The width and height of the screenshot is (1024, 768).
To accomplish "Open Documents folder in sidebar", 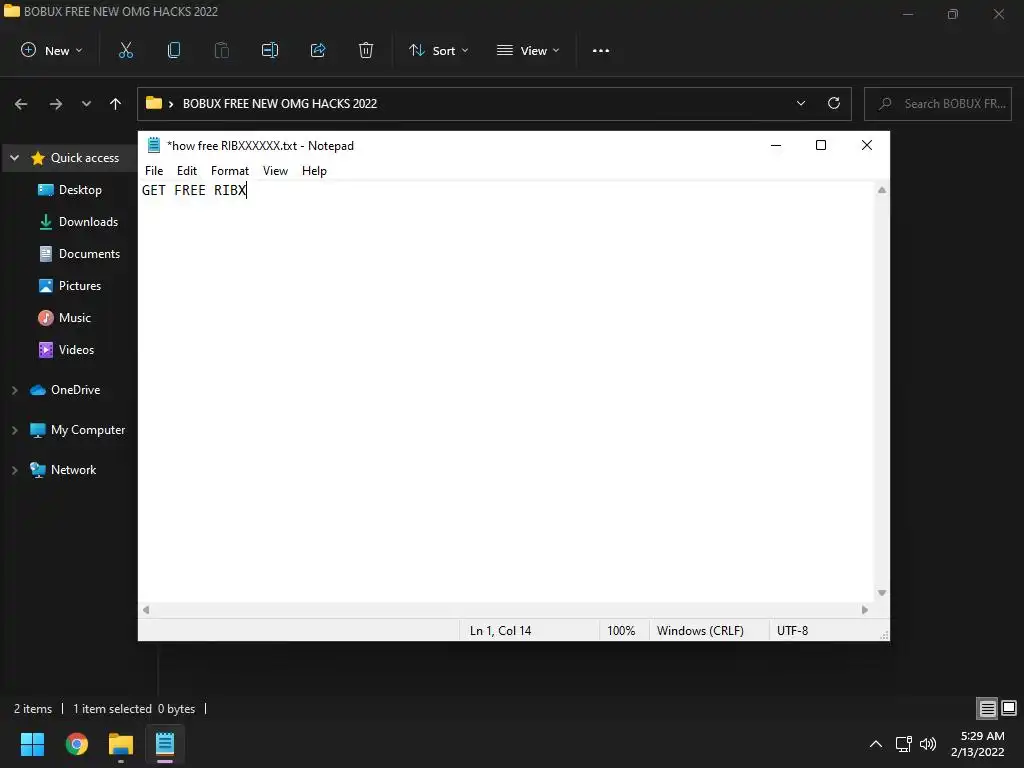I will pyautogui.click(x=80, y=254).
